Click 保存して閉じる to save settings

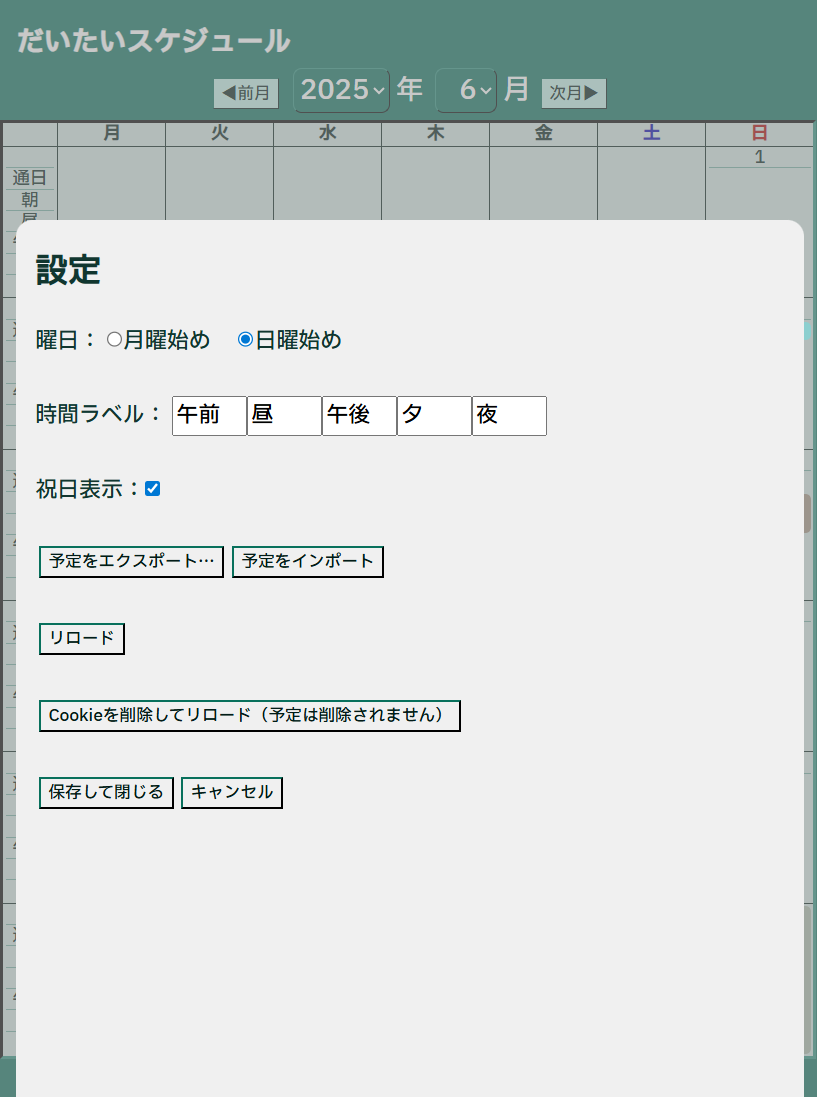(106, 793)
